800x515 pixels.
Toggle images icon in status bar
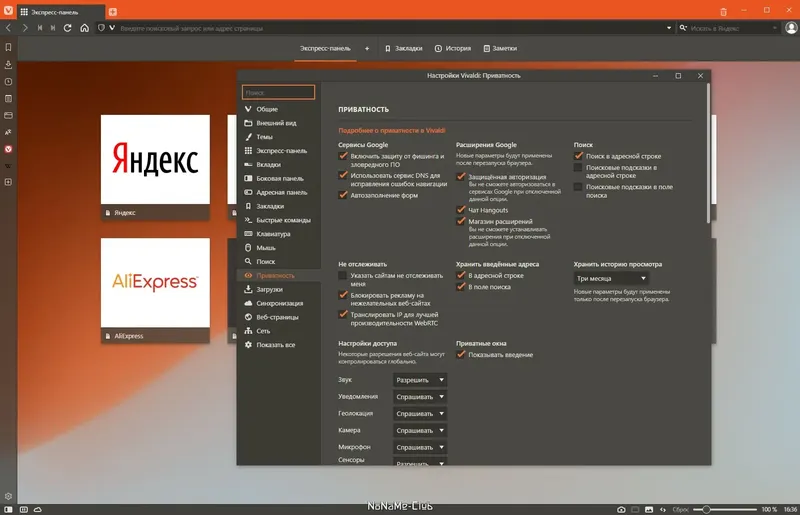pyautogui.click(x=649, y=509)
